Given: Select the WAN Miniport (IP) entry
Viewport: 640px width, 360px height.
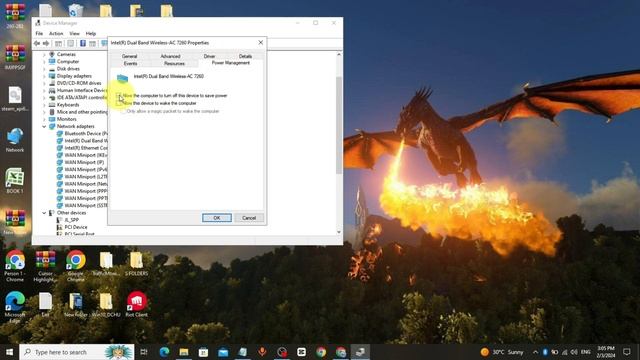Looking at the screenshot, I should coord(80,162).
